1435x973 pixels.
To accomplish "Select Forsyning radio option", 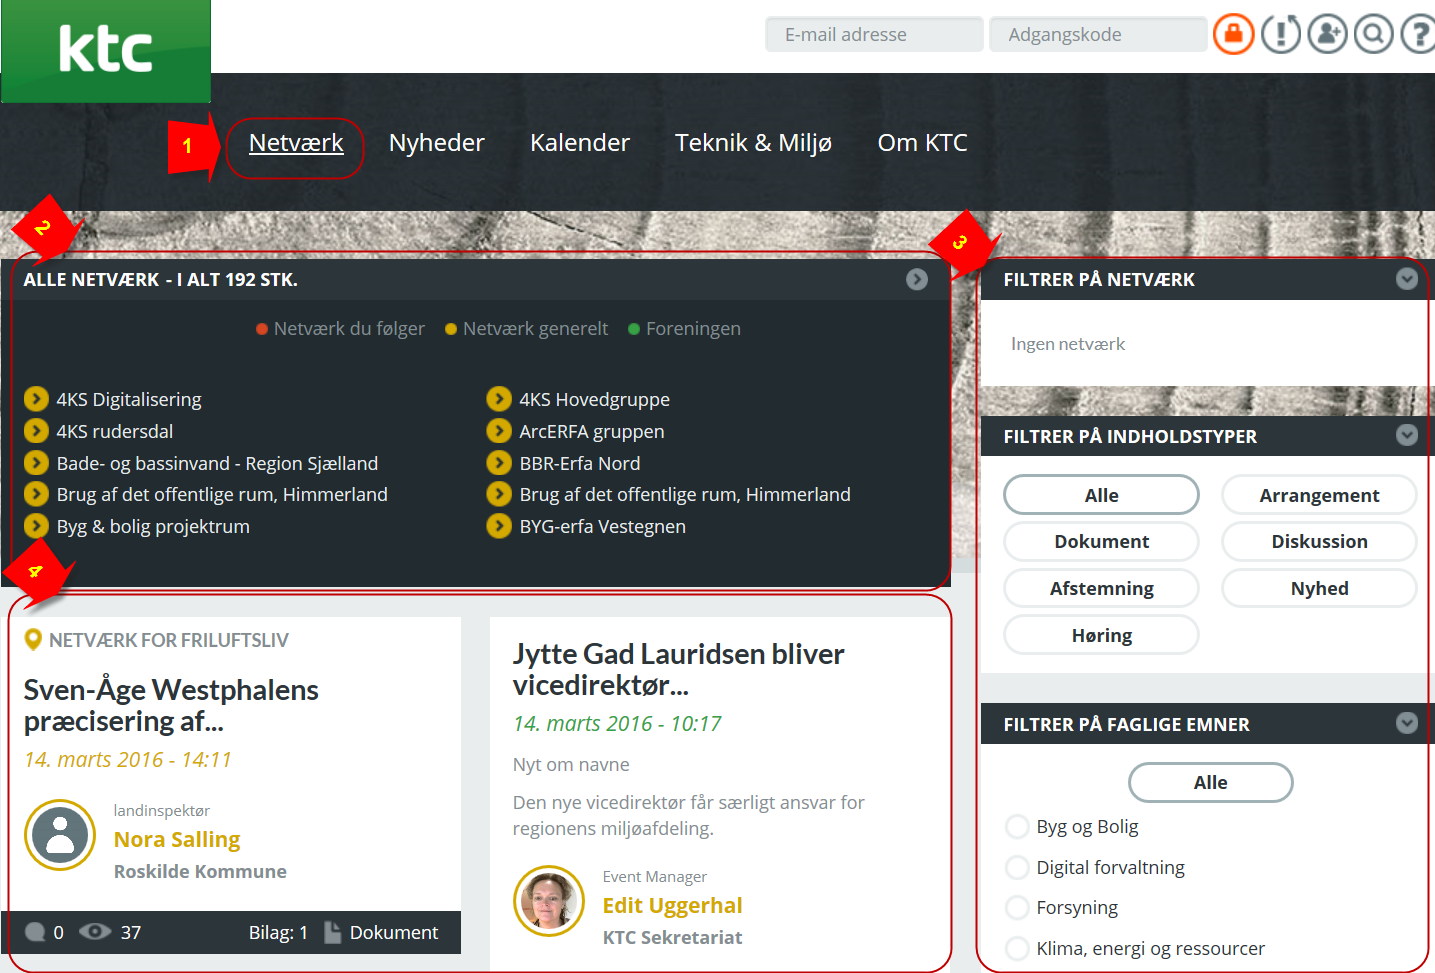I will coord(1017,908).
